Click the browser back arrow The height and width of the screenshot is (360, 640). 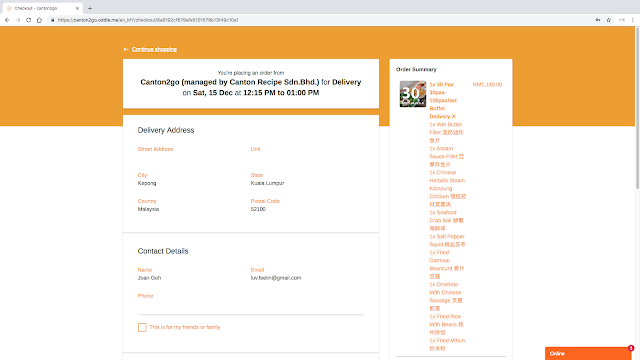coord(7,20)
